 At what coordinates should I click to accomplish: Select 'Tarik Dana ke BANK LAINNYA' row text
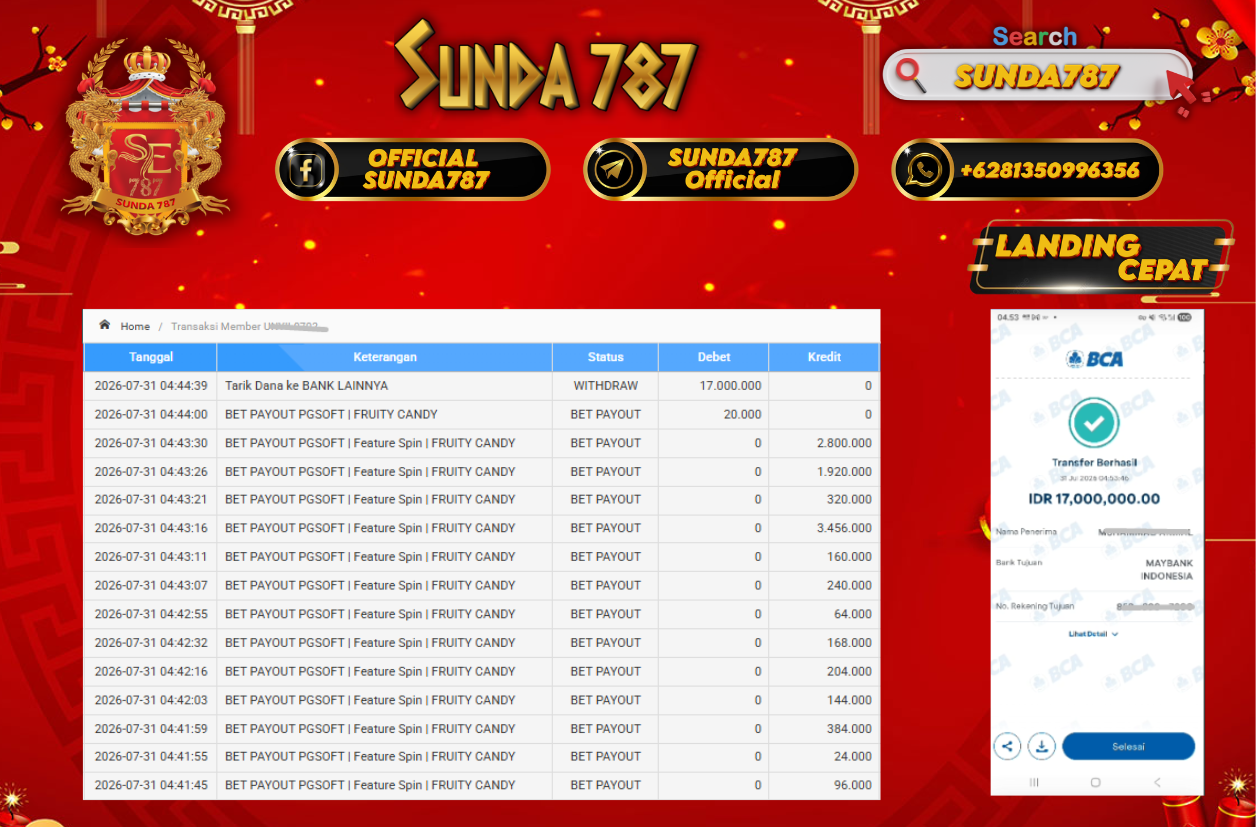(306, 385)
